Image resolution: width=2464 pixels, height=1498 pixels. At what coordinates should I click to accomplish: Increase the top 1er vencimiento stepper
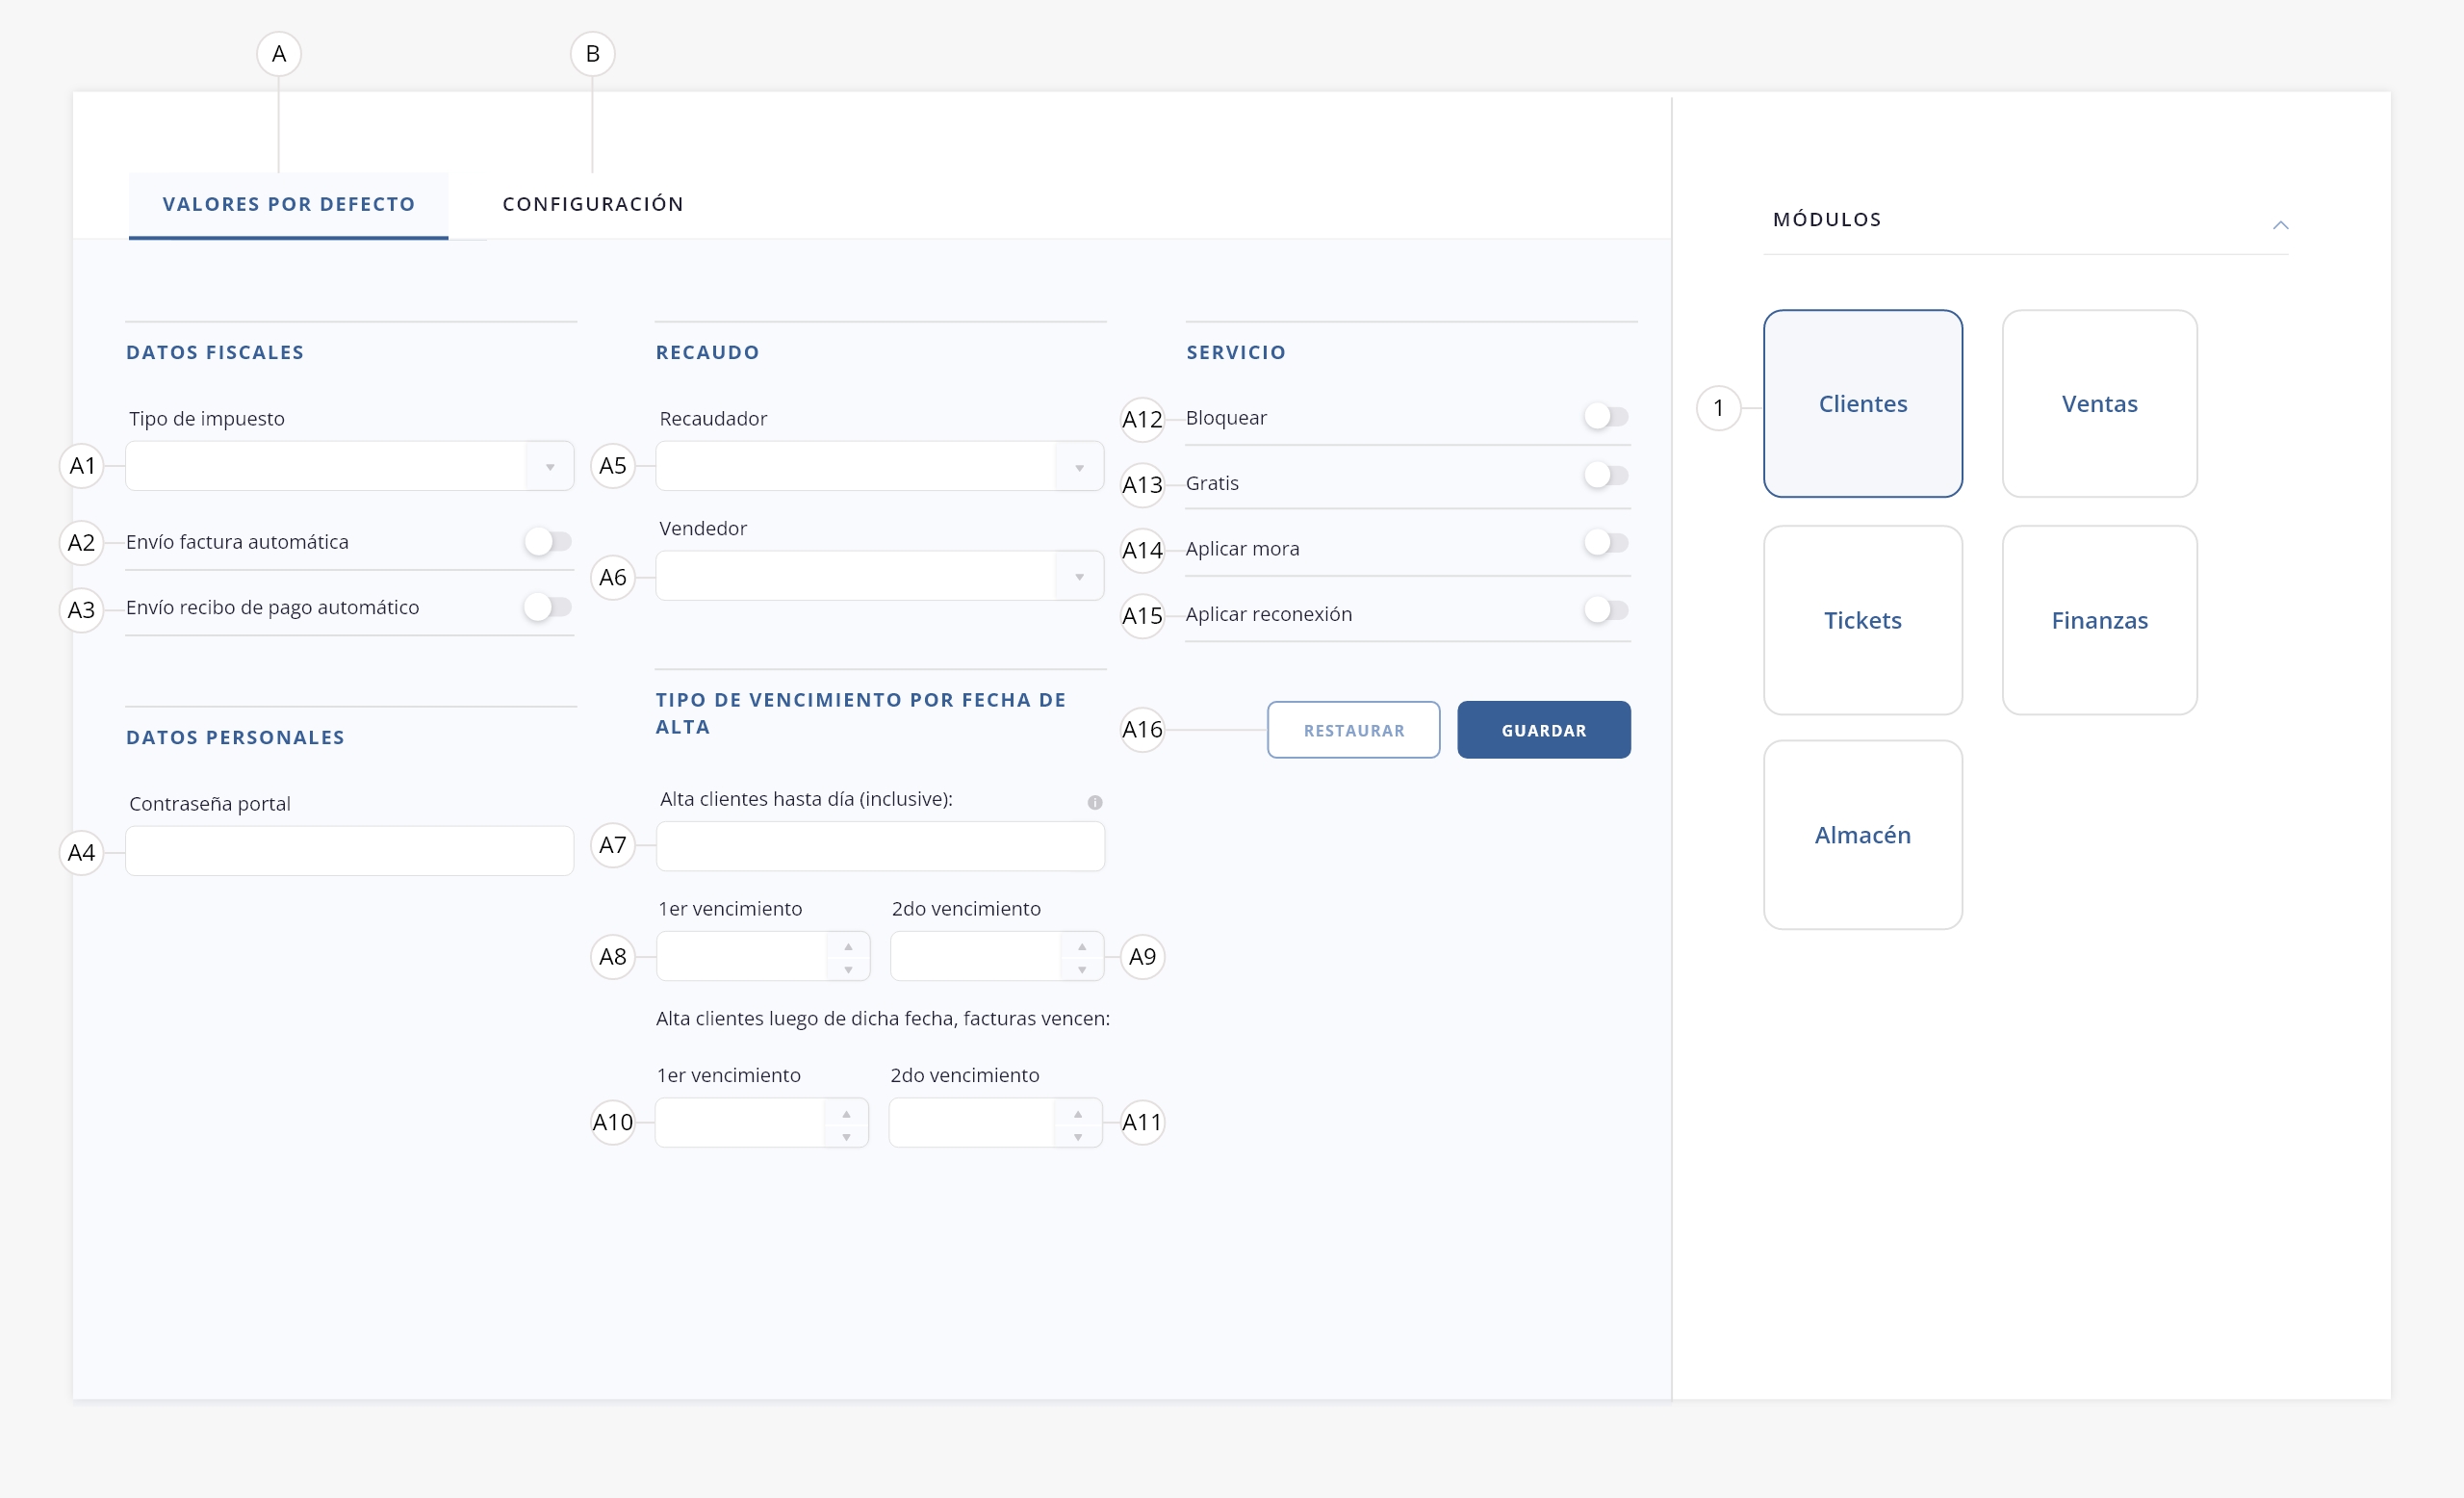pos(848,946)
